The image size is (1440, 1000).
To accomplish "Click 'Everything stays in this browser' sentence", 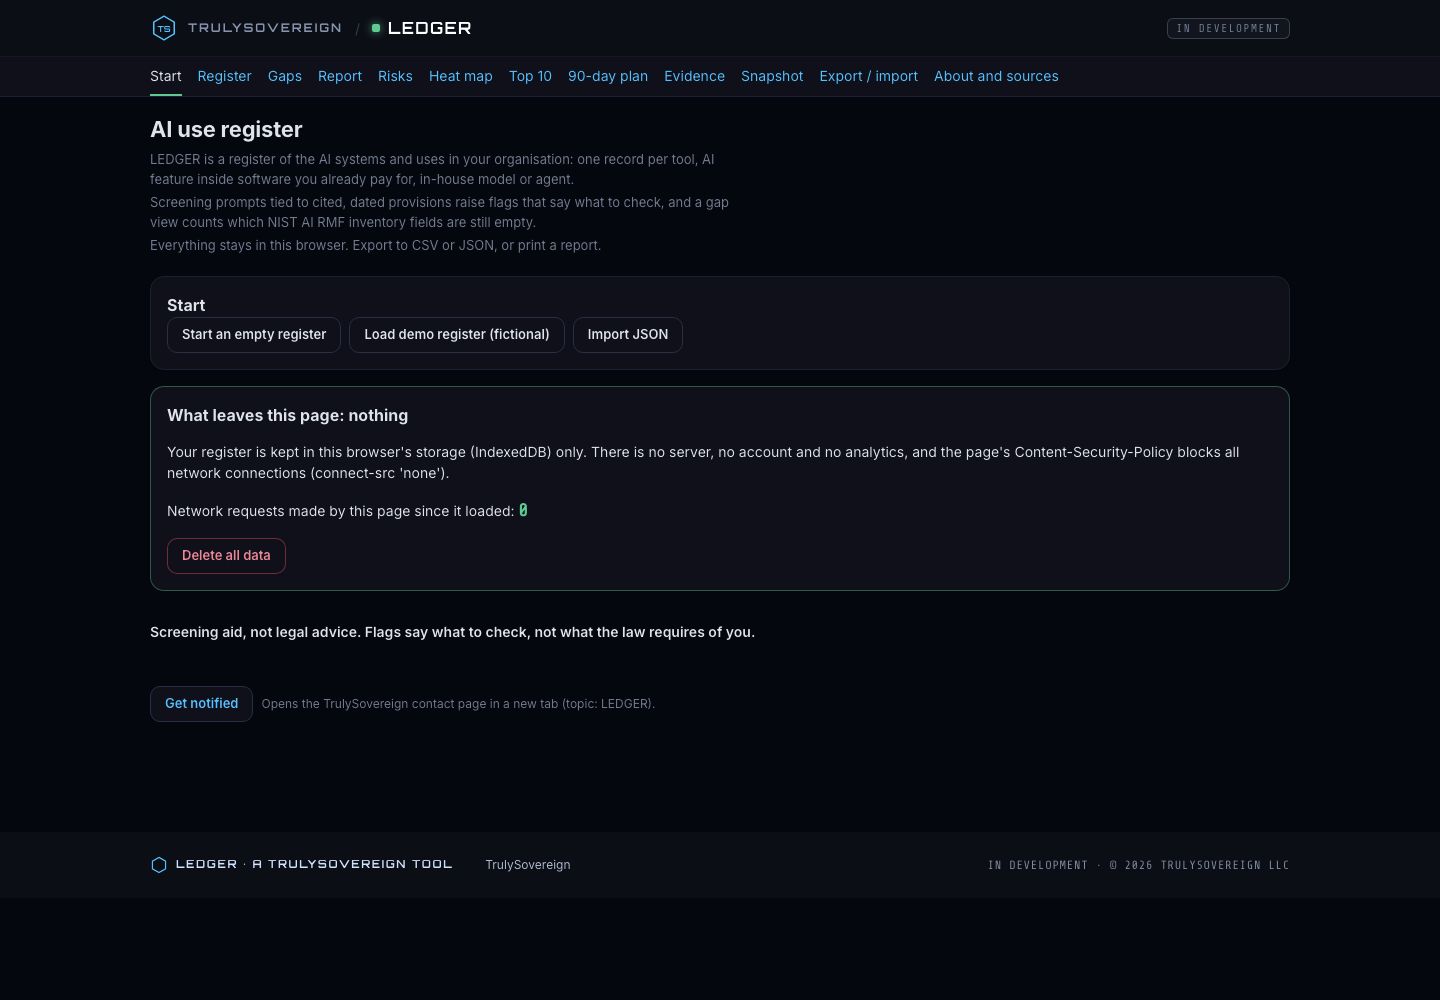I will 375,245.
